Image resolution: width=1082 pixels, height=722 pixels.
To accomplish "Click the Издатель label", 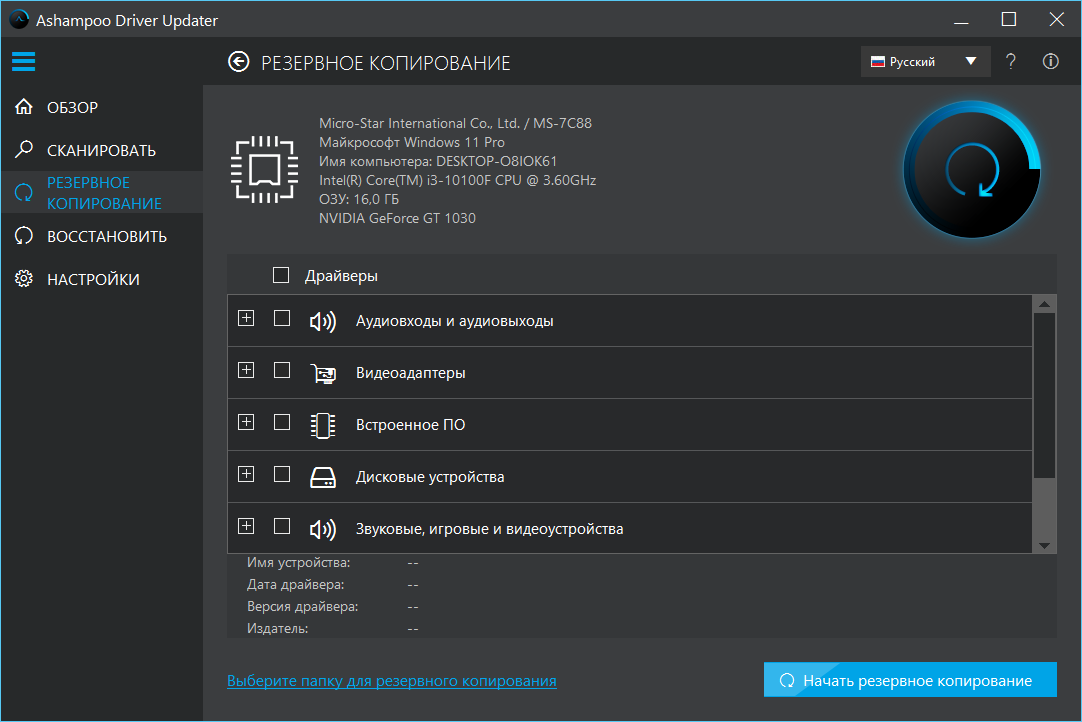I will tap(277, 629).
